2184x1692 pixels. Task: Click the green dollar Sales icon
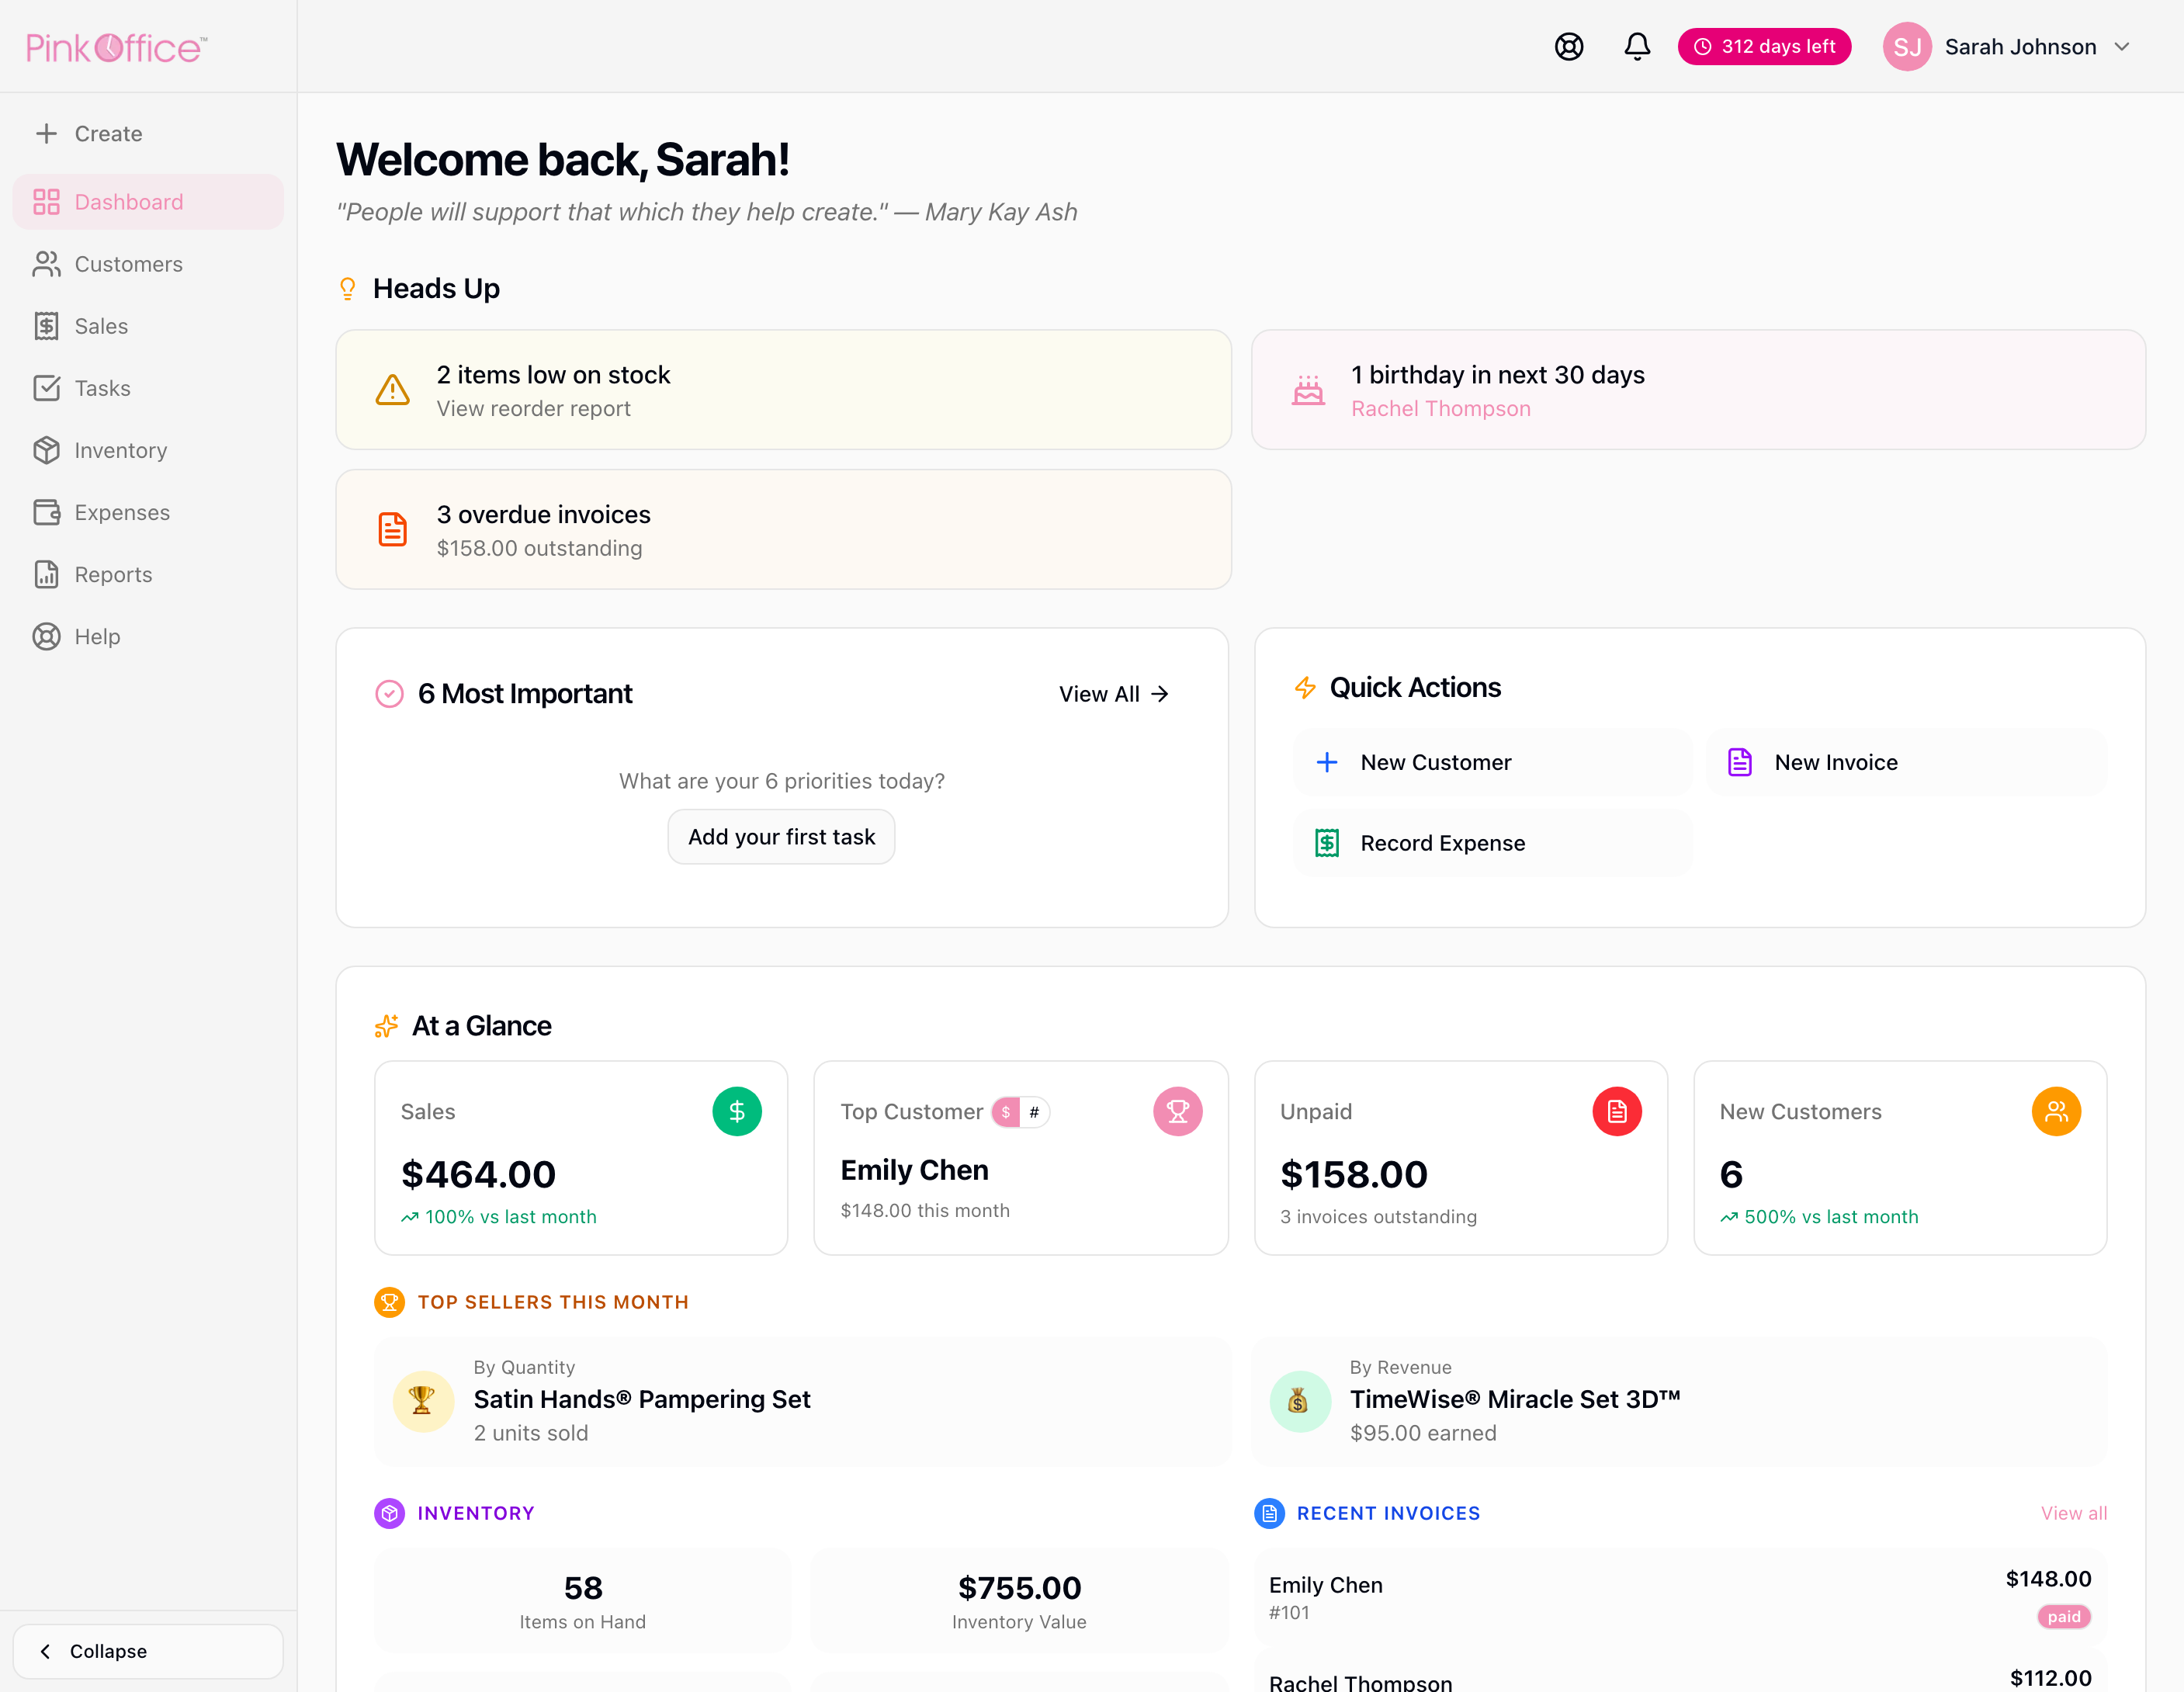pyautogui.click(x=737, y=1112)
